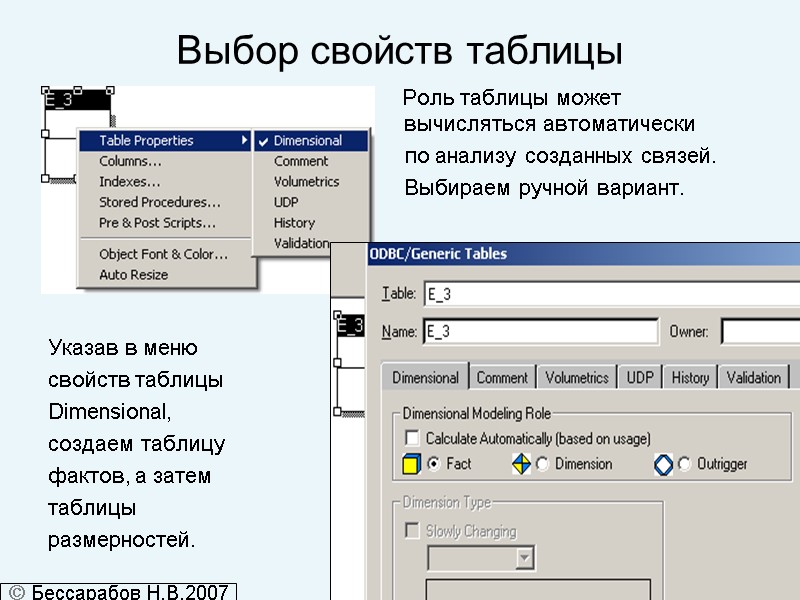Open the Volumetrics tab
This screenshot has width=800, height=600.
click(576, 377)
